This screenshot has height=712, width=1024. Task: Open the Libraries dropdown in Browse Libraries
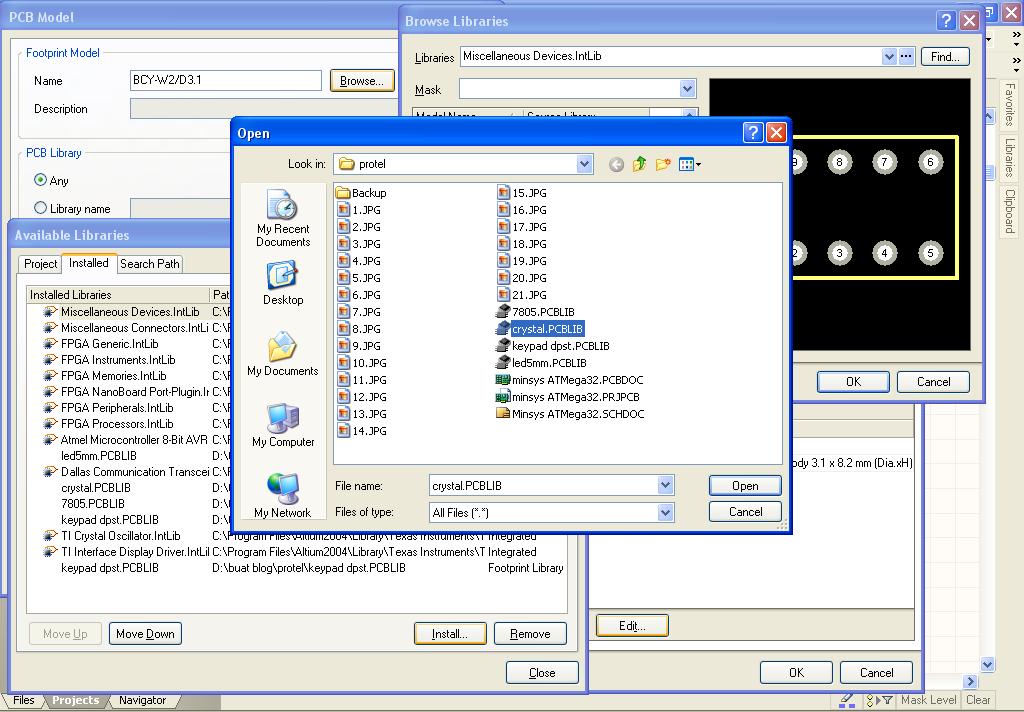[x=889, y=57]
